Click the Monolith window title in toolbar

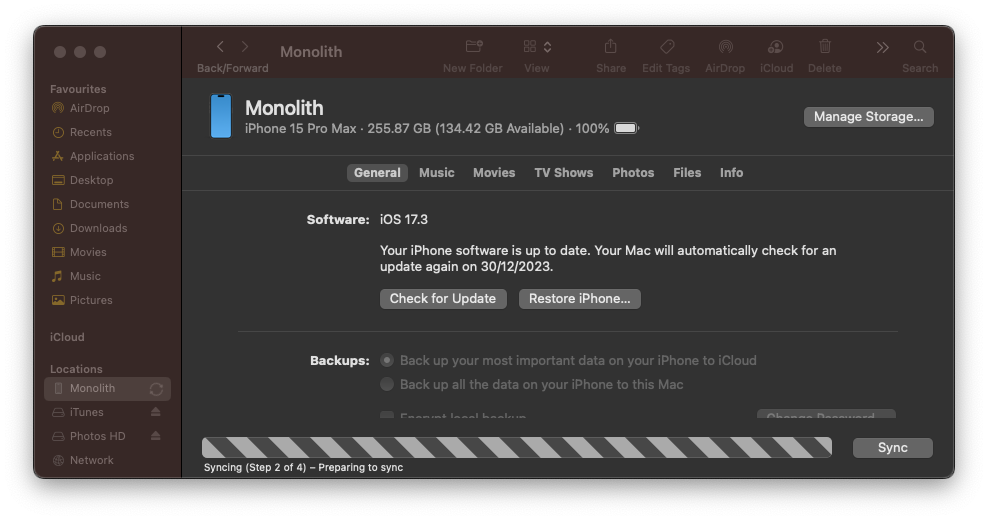click(x=311, y=52)
